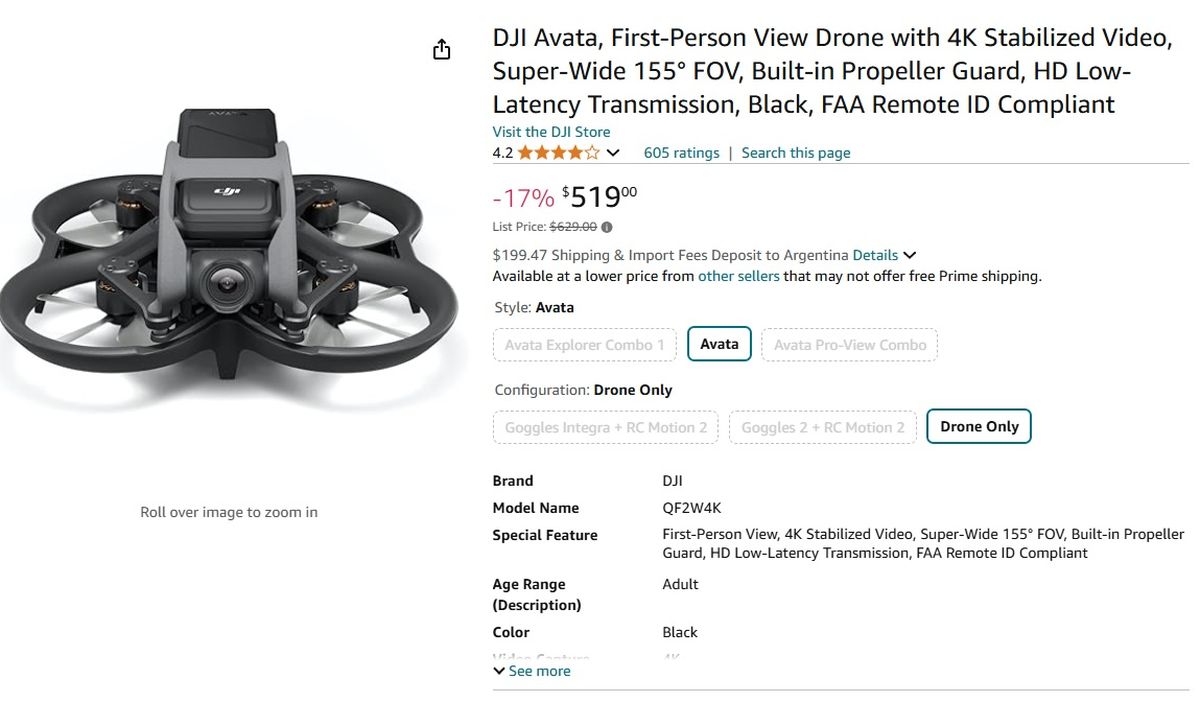Open the ratings breakdown chevron next to stars
Image resolution: width=1200 pixels, height=702 pixels.
click(x=613, y=153)
